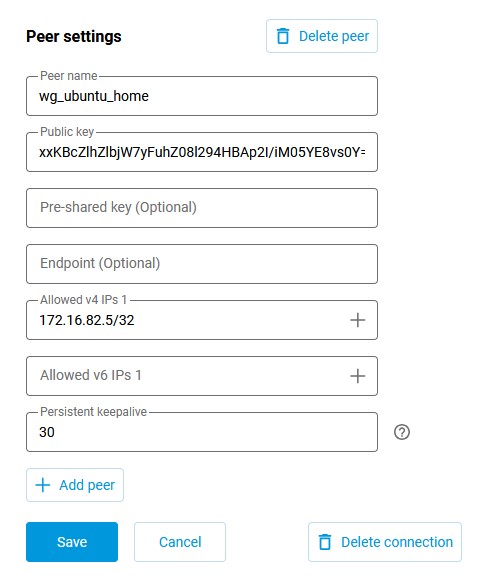Delete this peer using Delete peer button

click(x=322, y=36)
